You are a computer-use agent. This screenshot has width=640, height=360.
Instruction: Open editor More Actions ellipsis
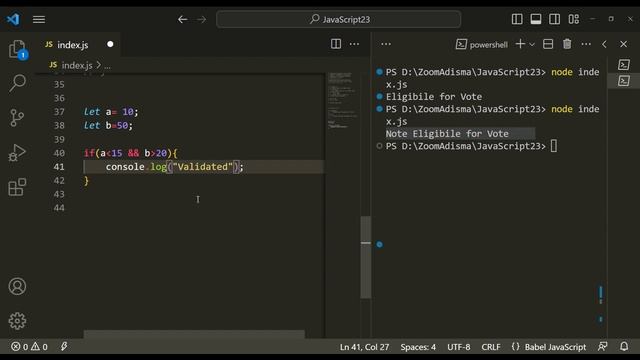(354, 44)
